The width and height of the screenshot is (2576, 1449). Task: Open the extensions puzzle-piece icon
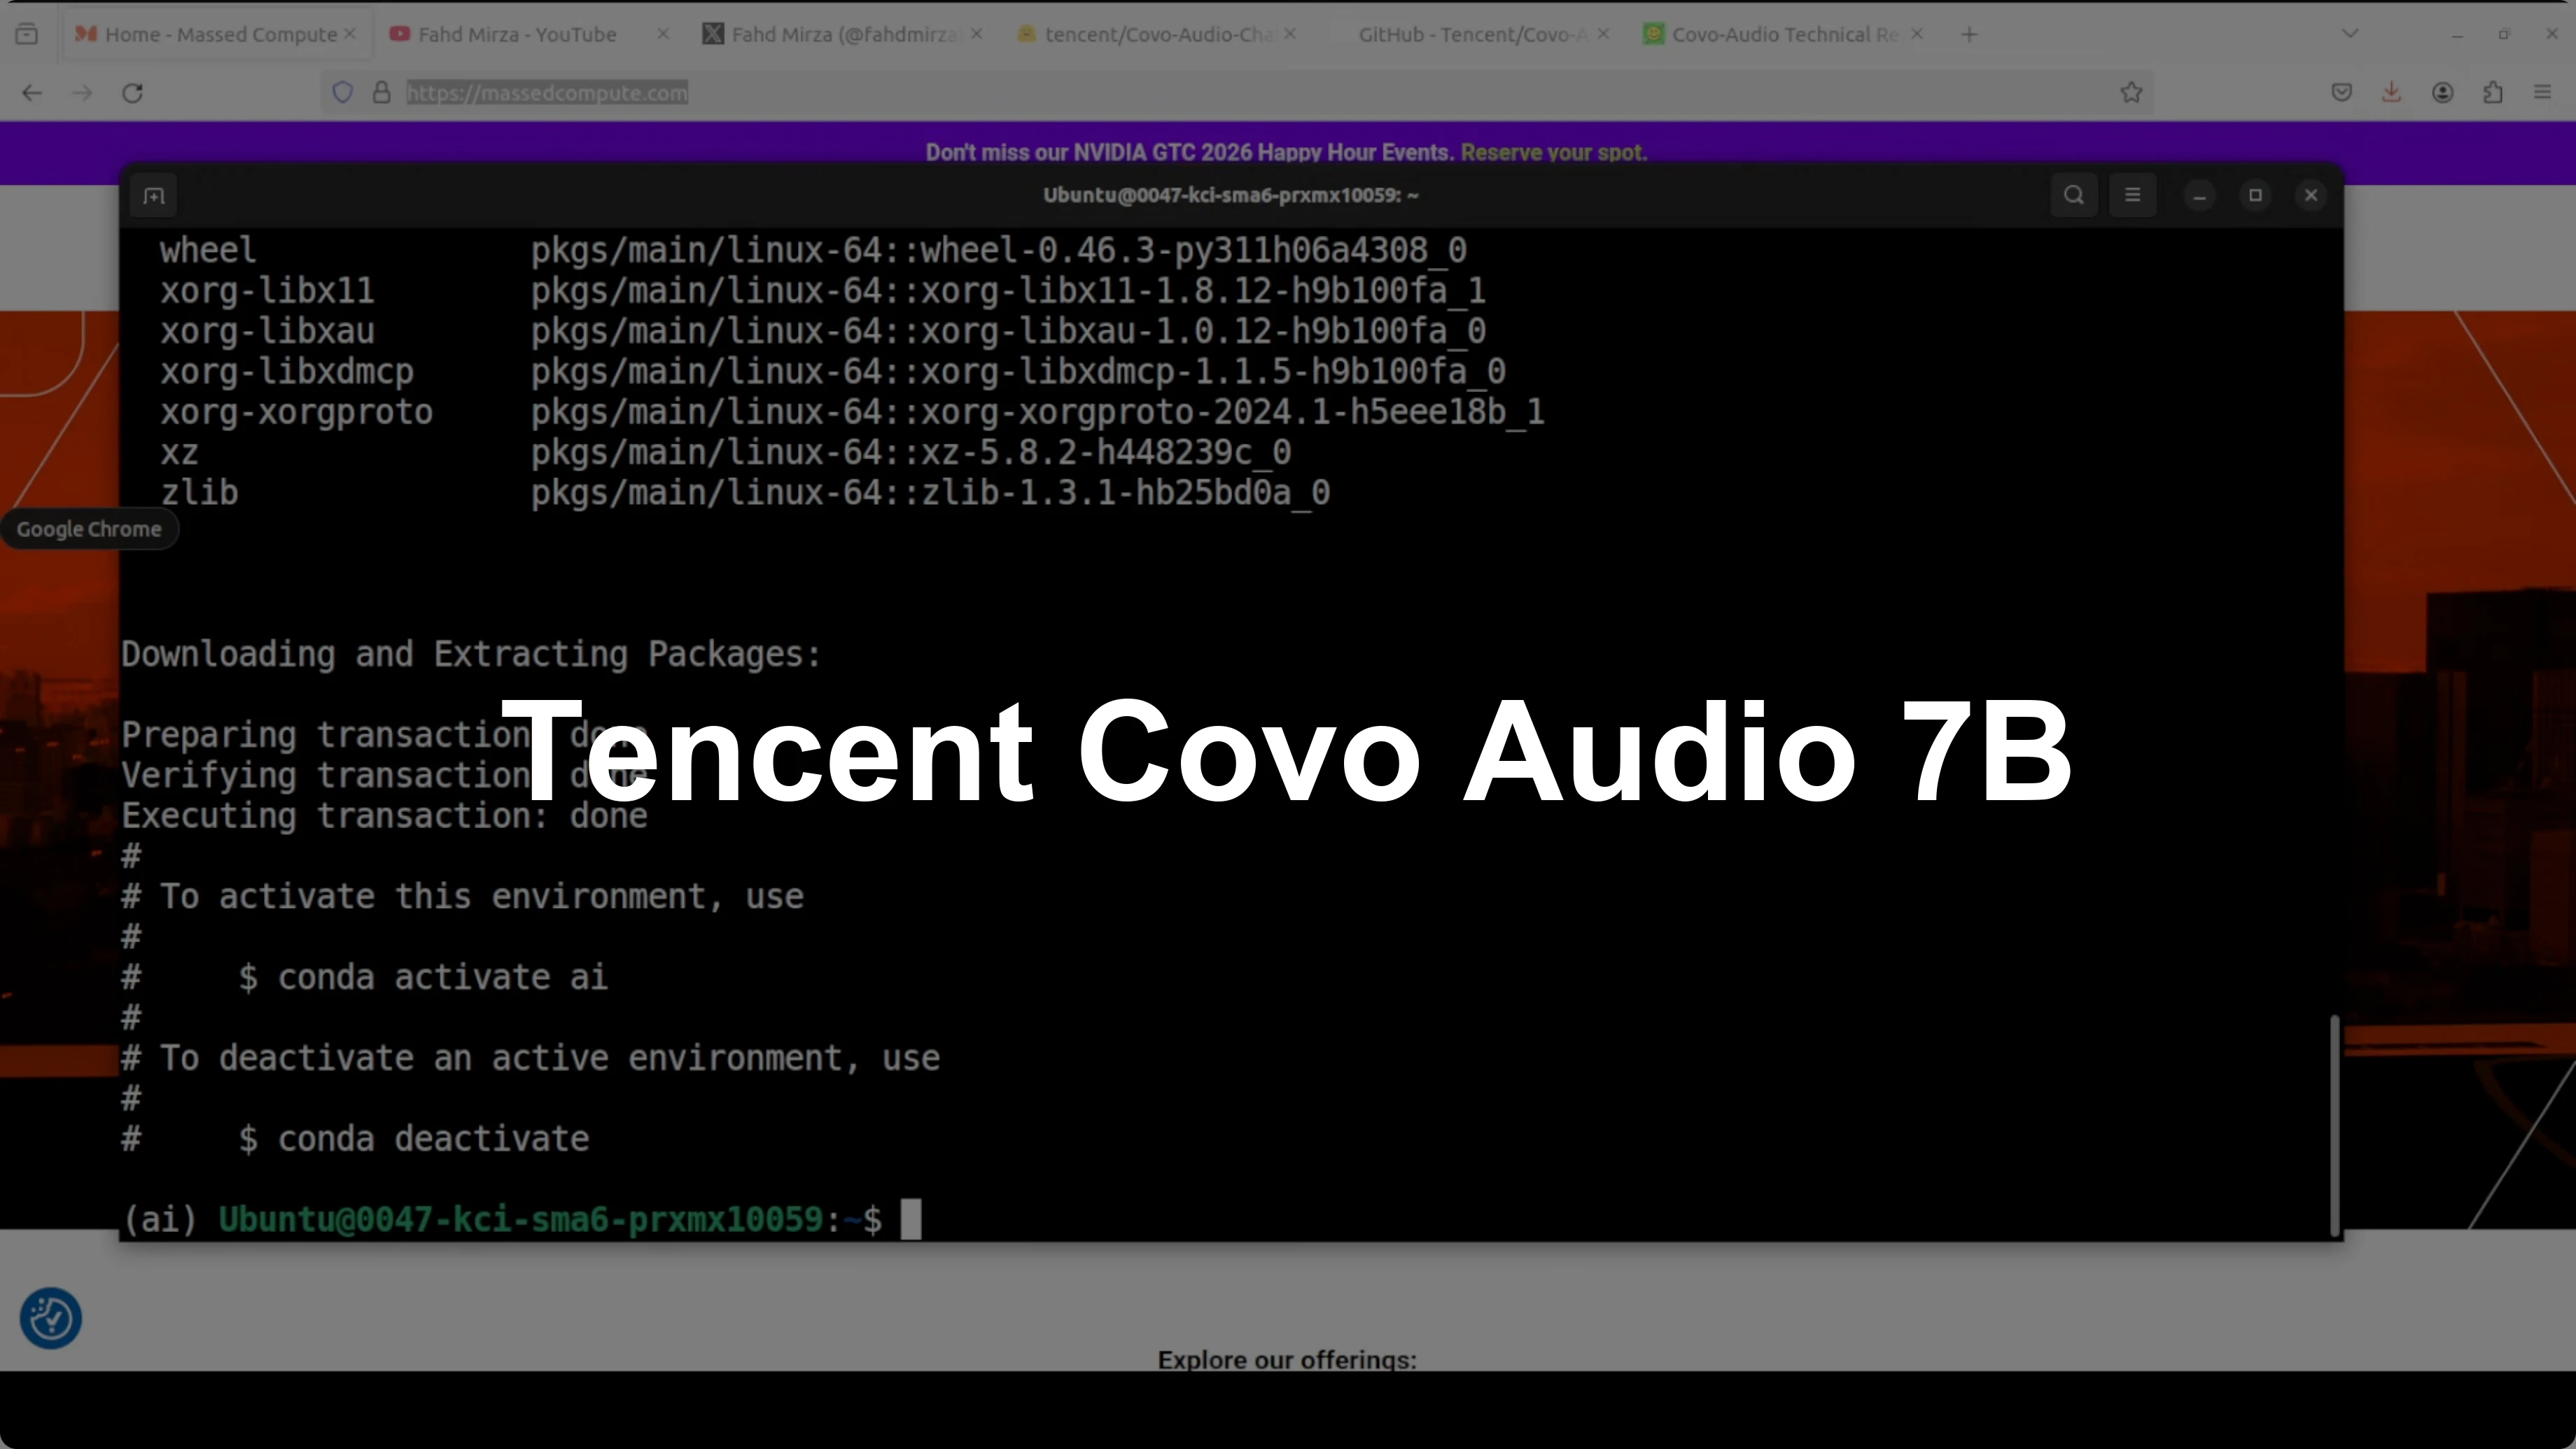pyautogui.click(x=2493, y=92)
